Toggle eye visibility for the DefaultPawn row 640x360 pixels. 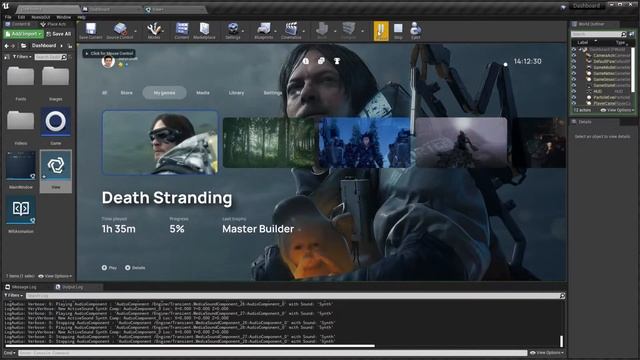pyautogui.click(x=574, y=61)
